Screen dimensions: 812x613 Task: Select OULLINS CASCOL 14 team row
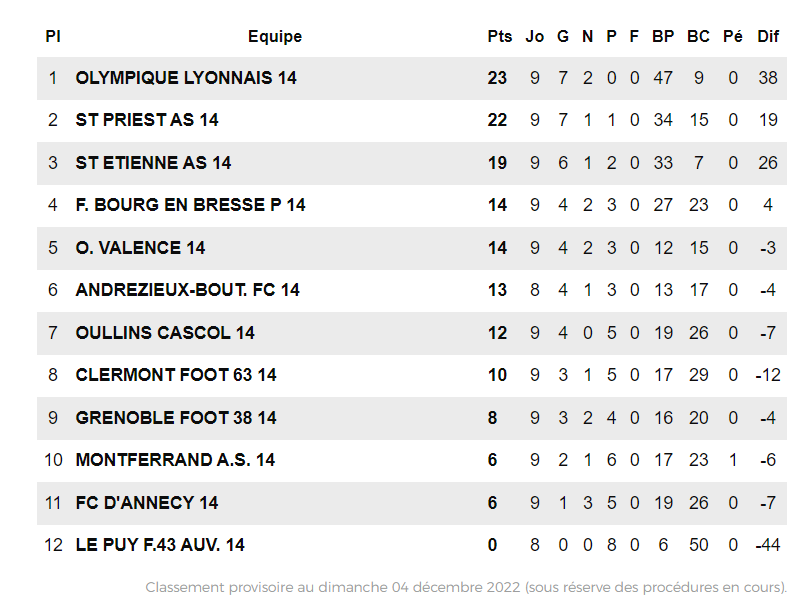[165, 333]
